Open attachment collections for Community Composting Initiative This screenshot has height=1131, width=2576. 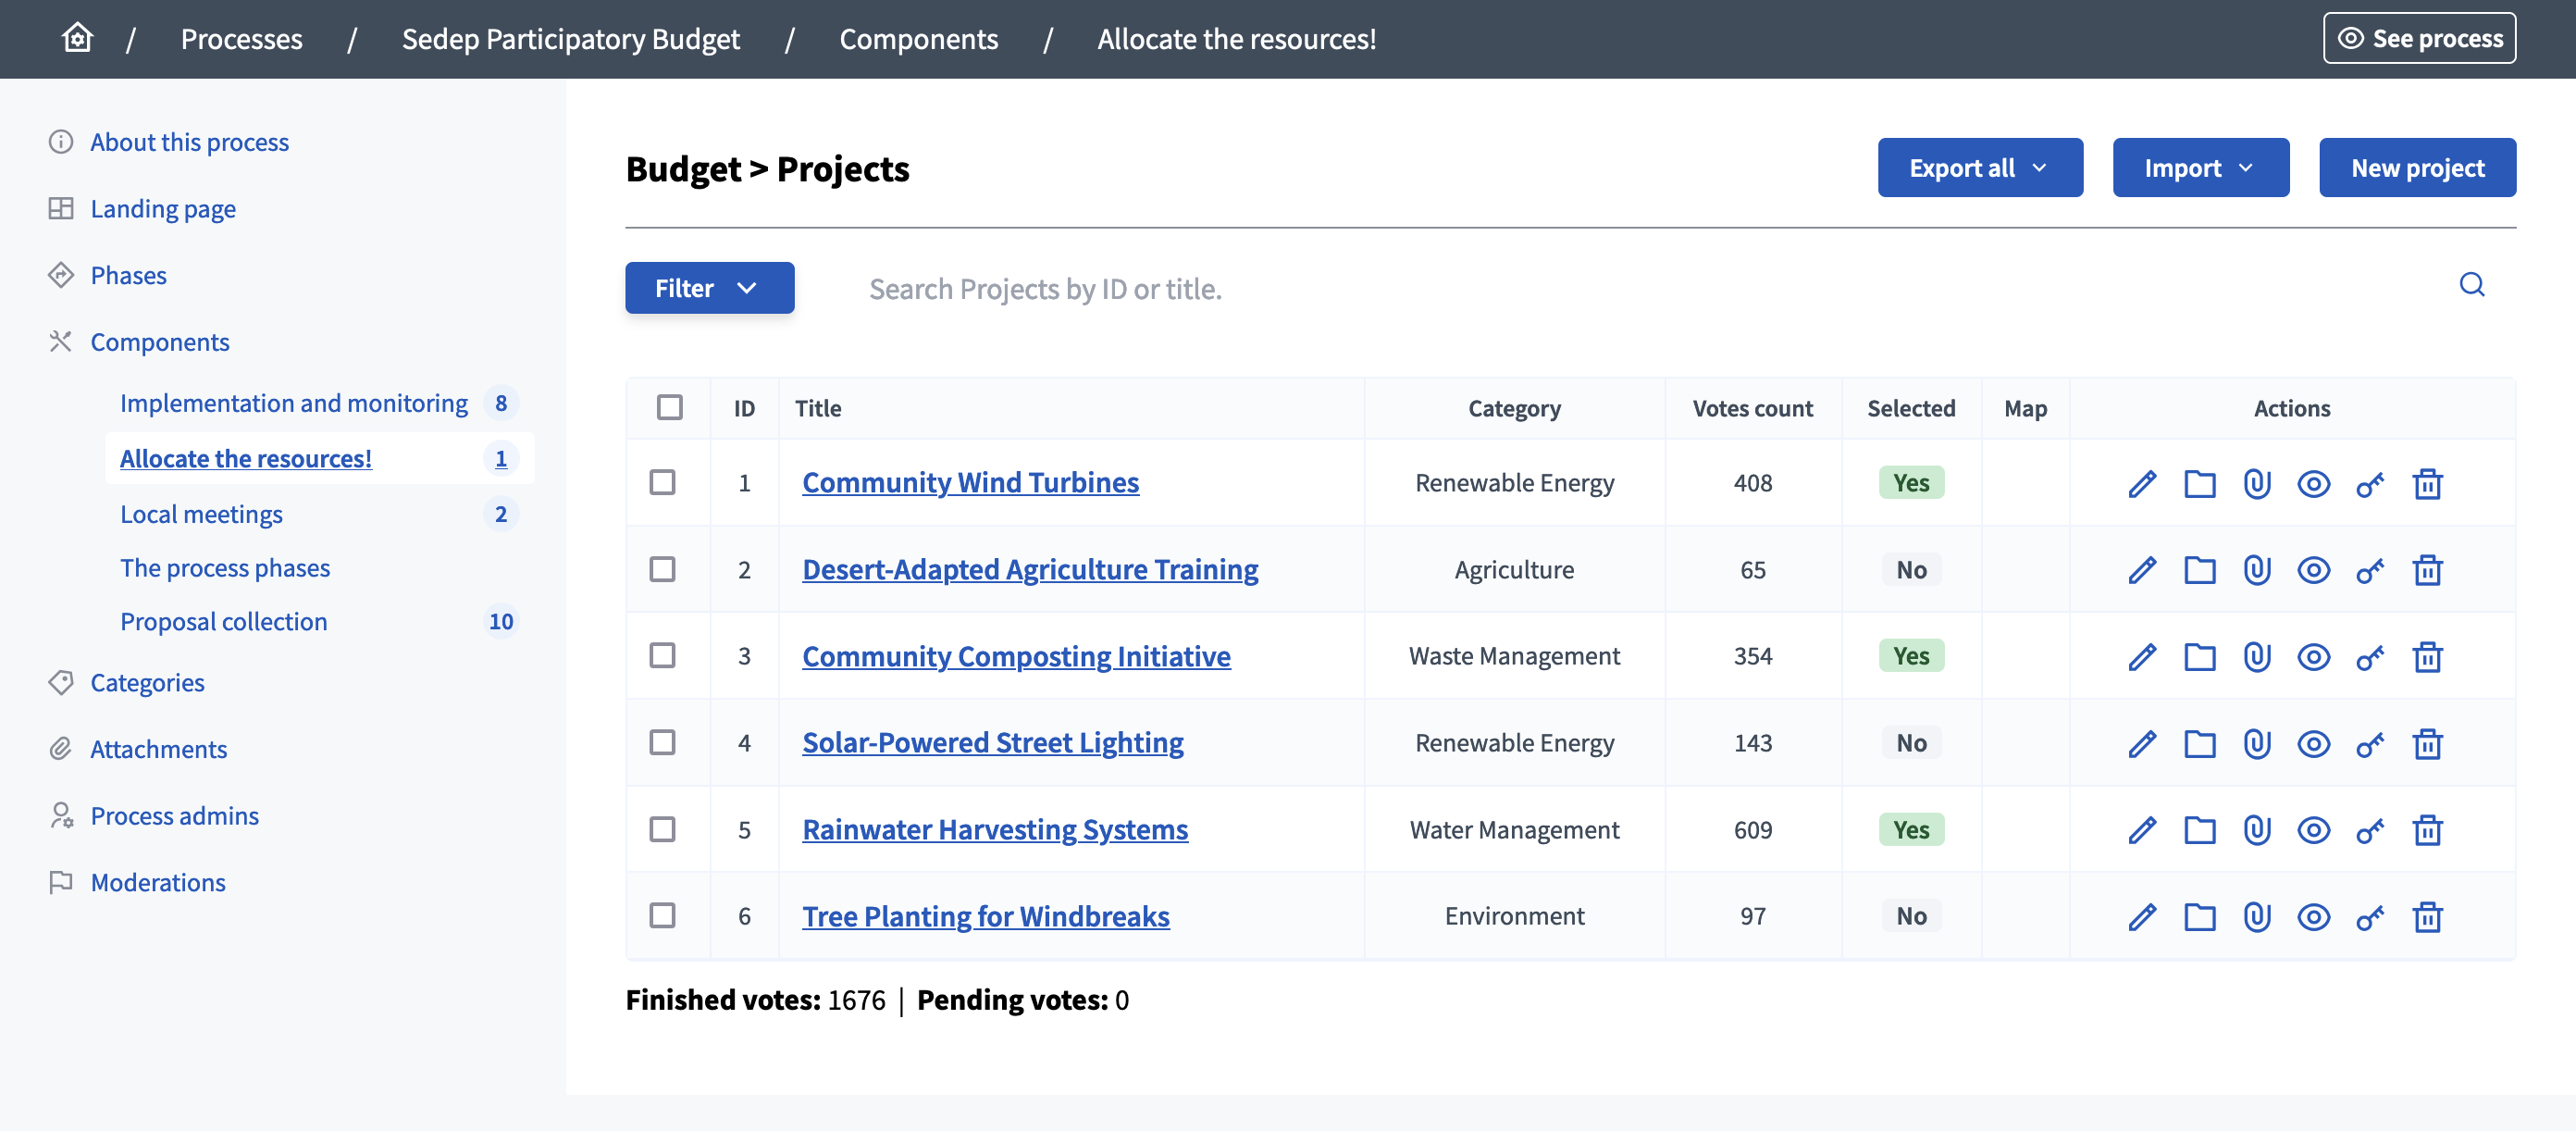pyautogui.click(x=2199, y=656)
